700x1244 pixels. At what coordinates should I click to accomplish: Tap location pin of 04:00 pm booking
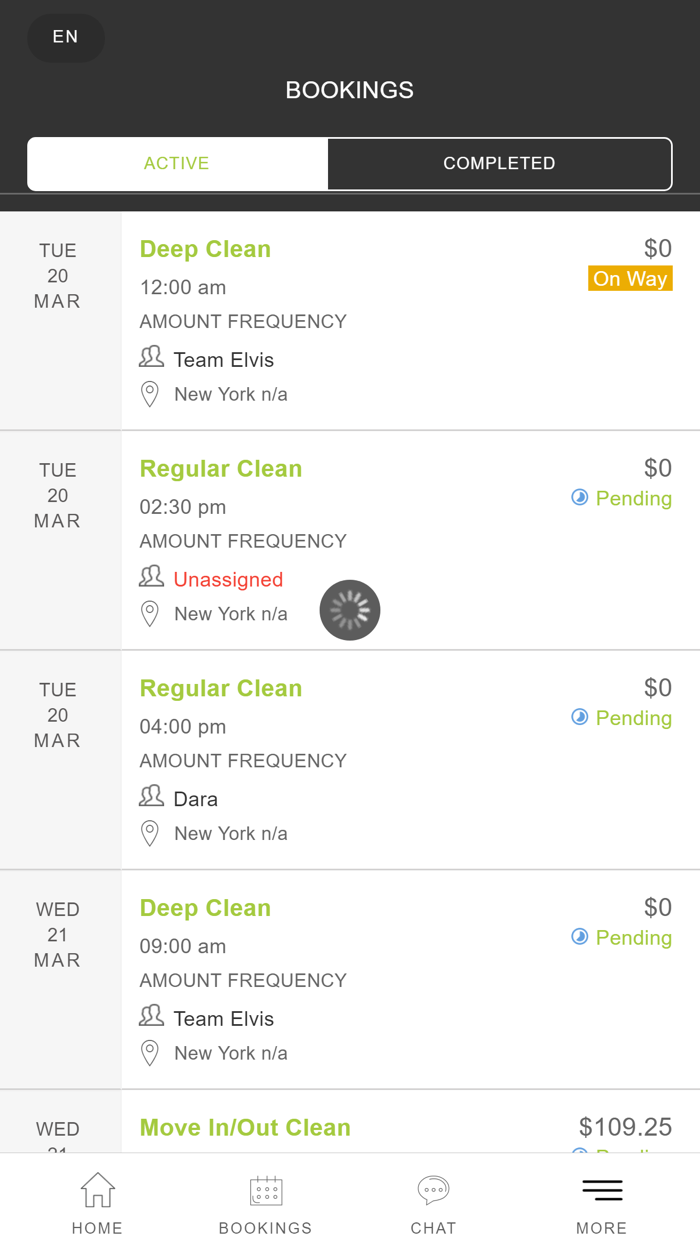point(150,833)
